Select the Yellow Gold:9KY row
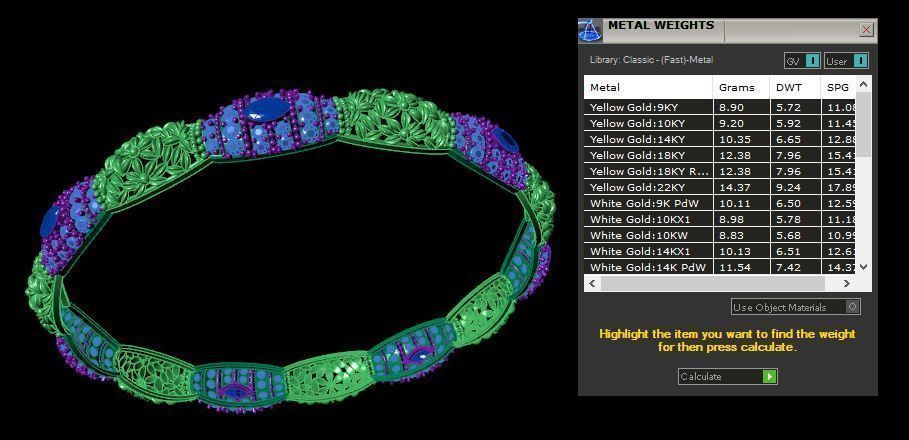Viewport: 909px width, 440px height. click(x=720, y=107)
